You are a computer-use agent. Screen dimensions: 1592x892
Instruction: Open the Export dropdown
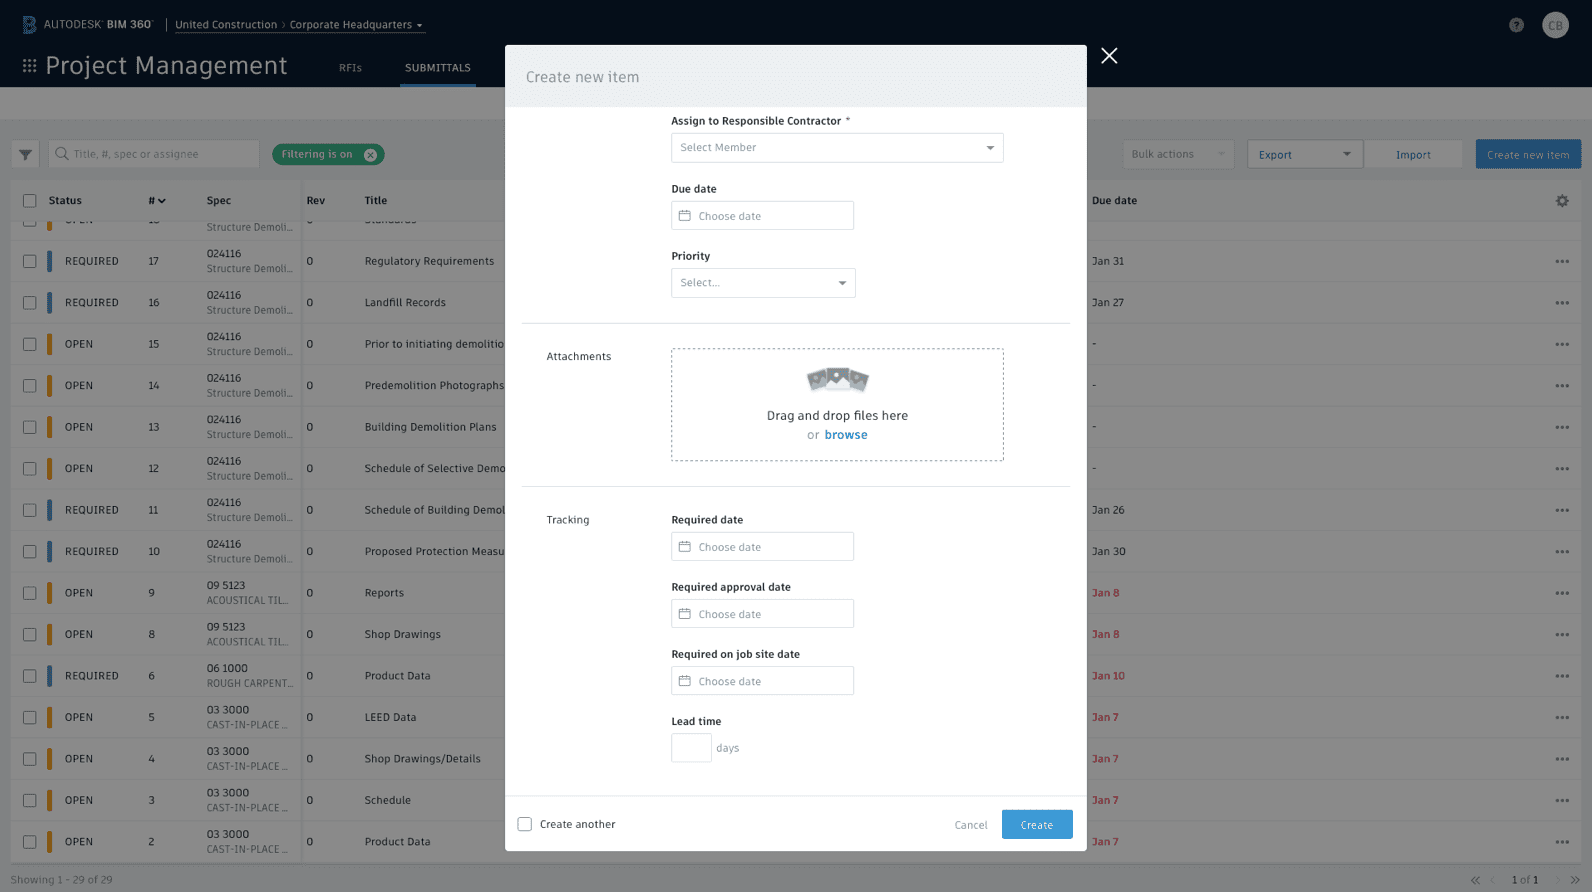point(1305,154)
